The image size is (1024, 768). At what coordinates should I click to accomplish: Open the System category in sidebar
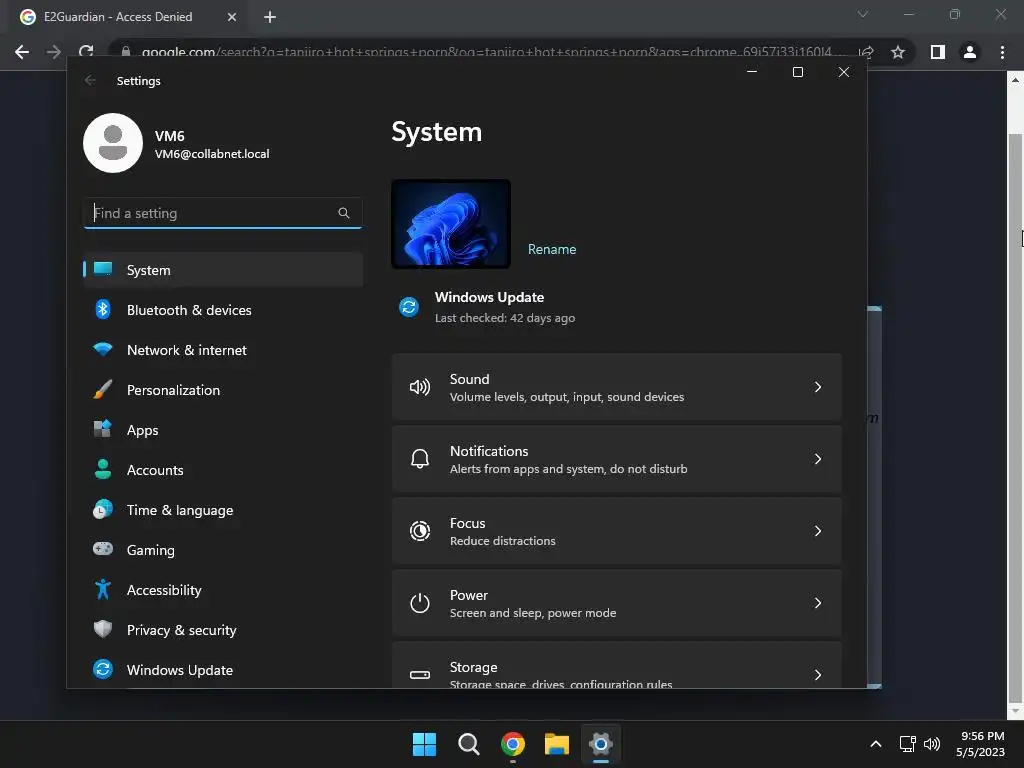(x=223, y=270)
